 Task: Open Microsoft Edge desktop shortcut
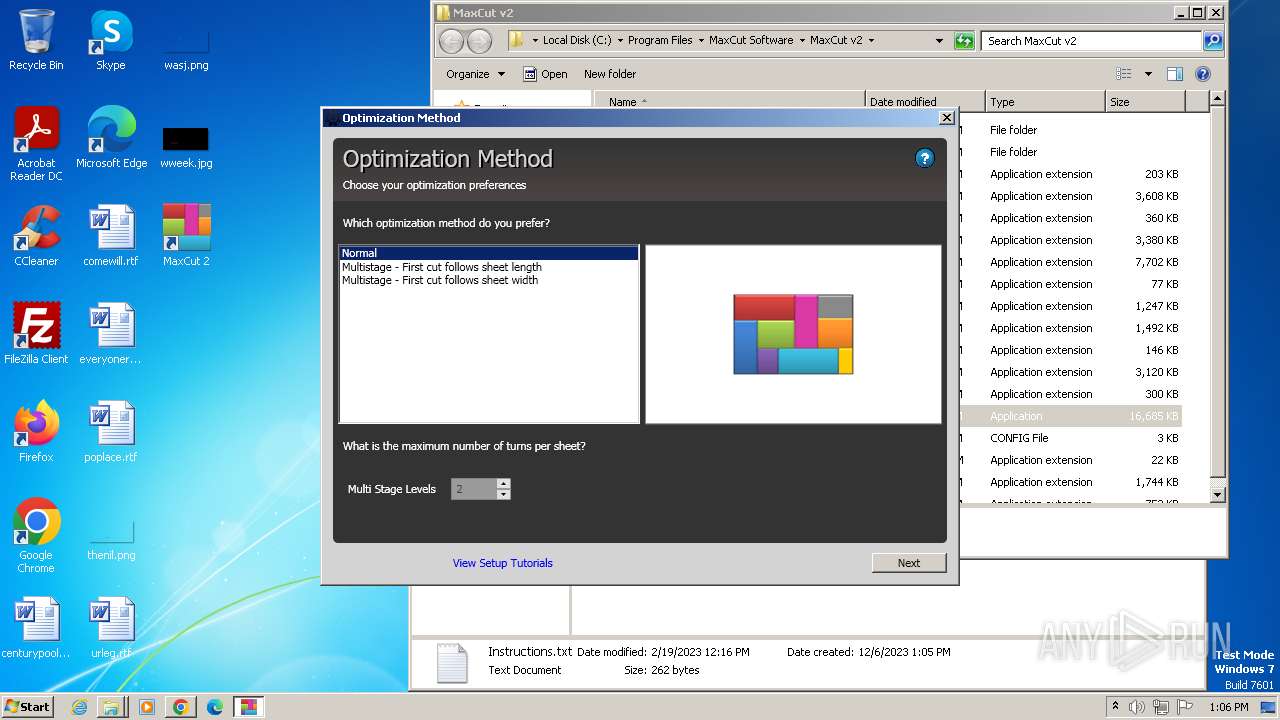[x=111, y=139]
